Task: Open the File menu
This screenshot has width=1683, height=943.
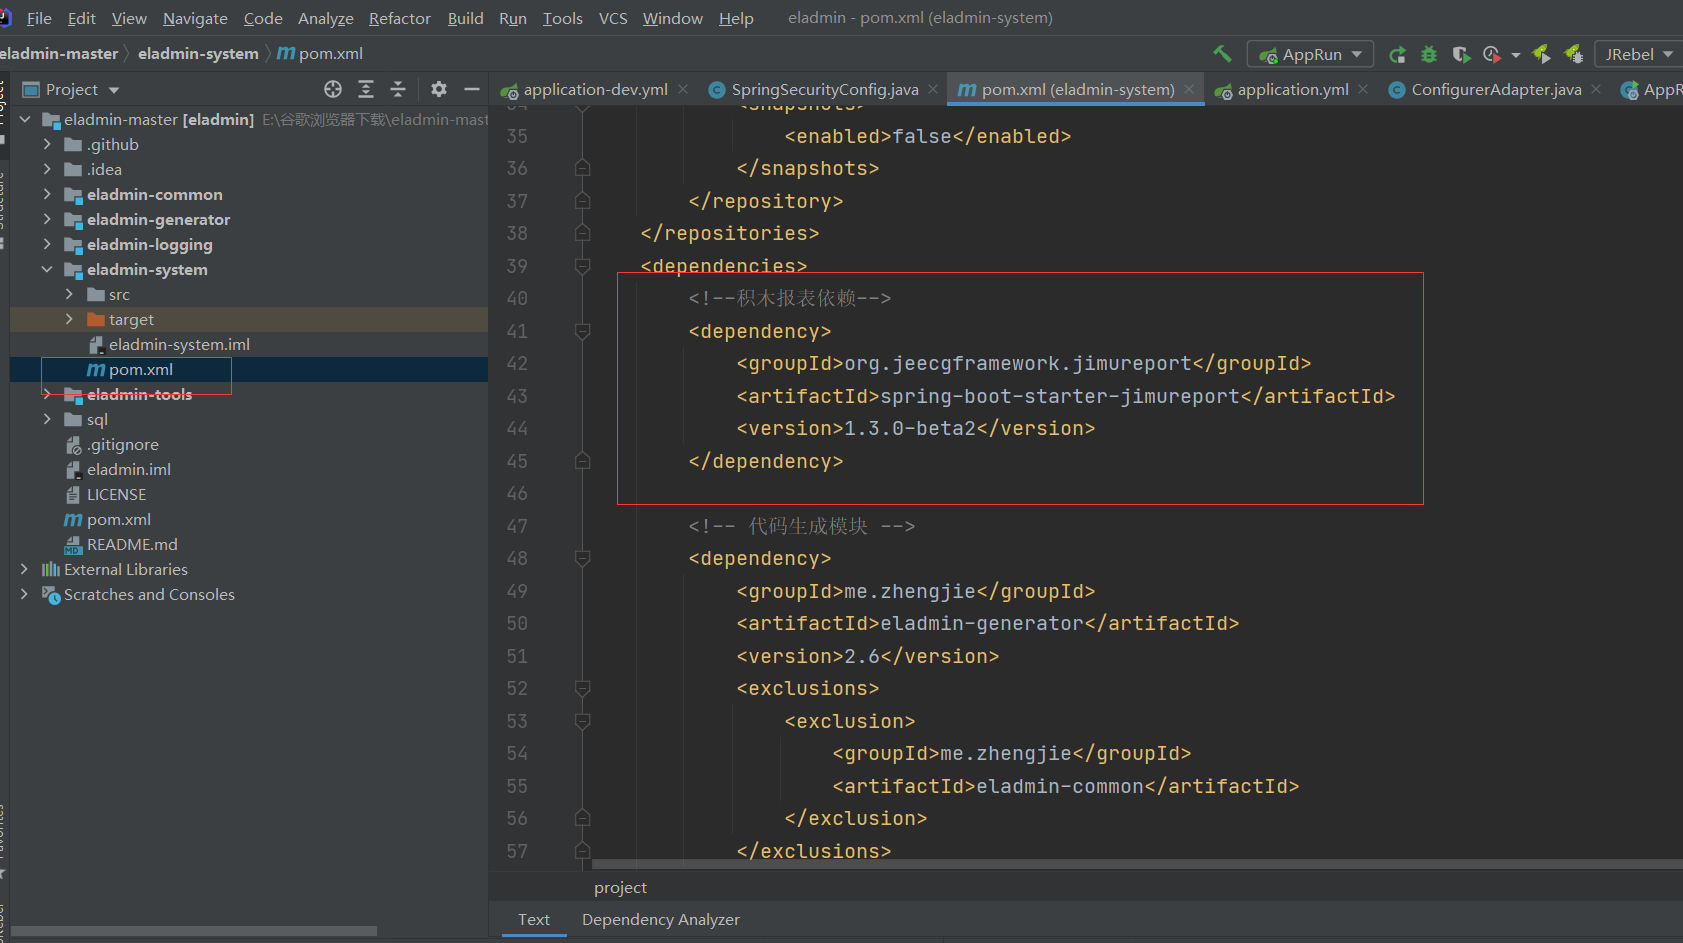Action: click(39, 18)
